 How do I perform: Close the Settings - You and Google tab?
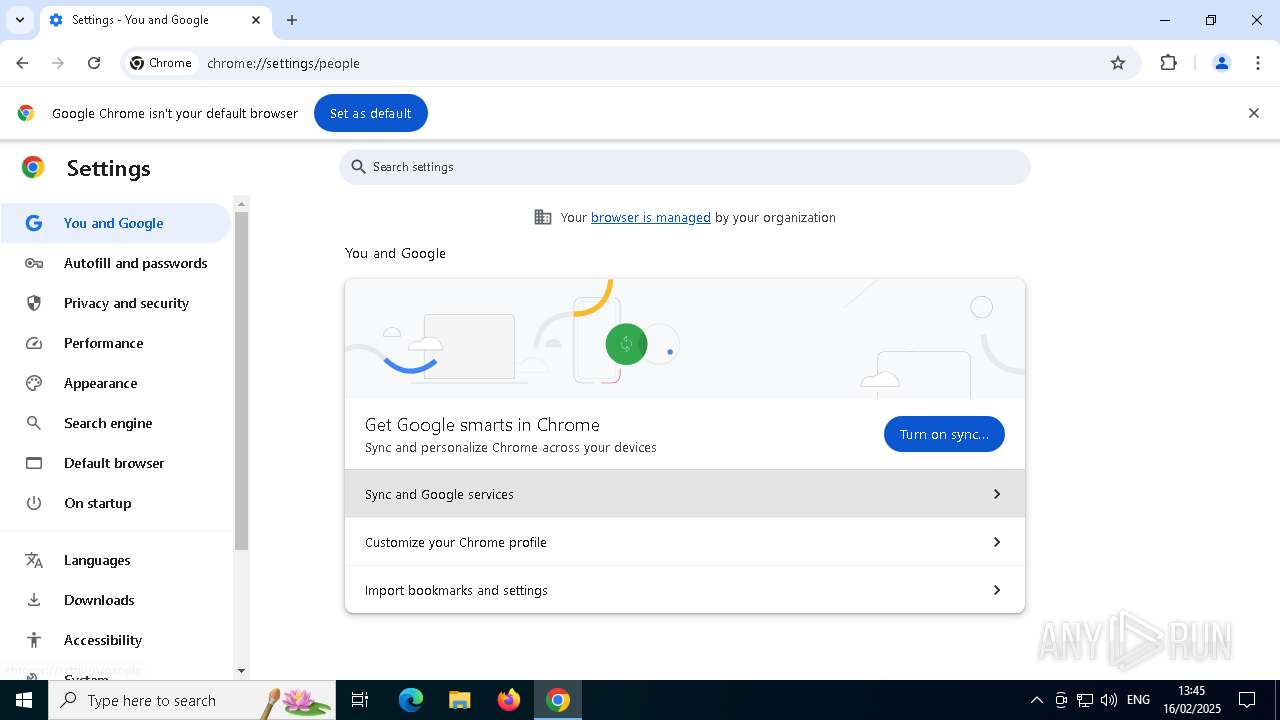256,20
